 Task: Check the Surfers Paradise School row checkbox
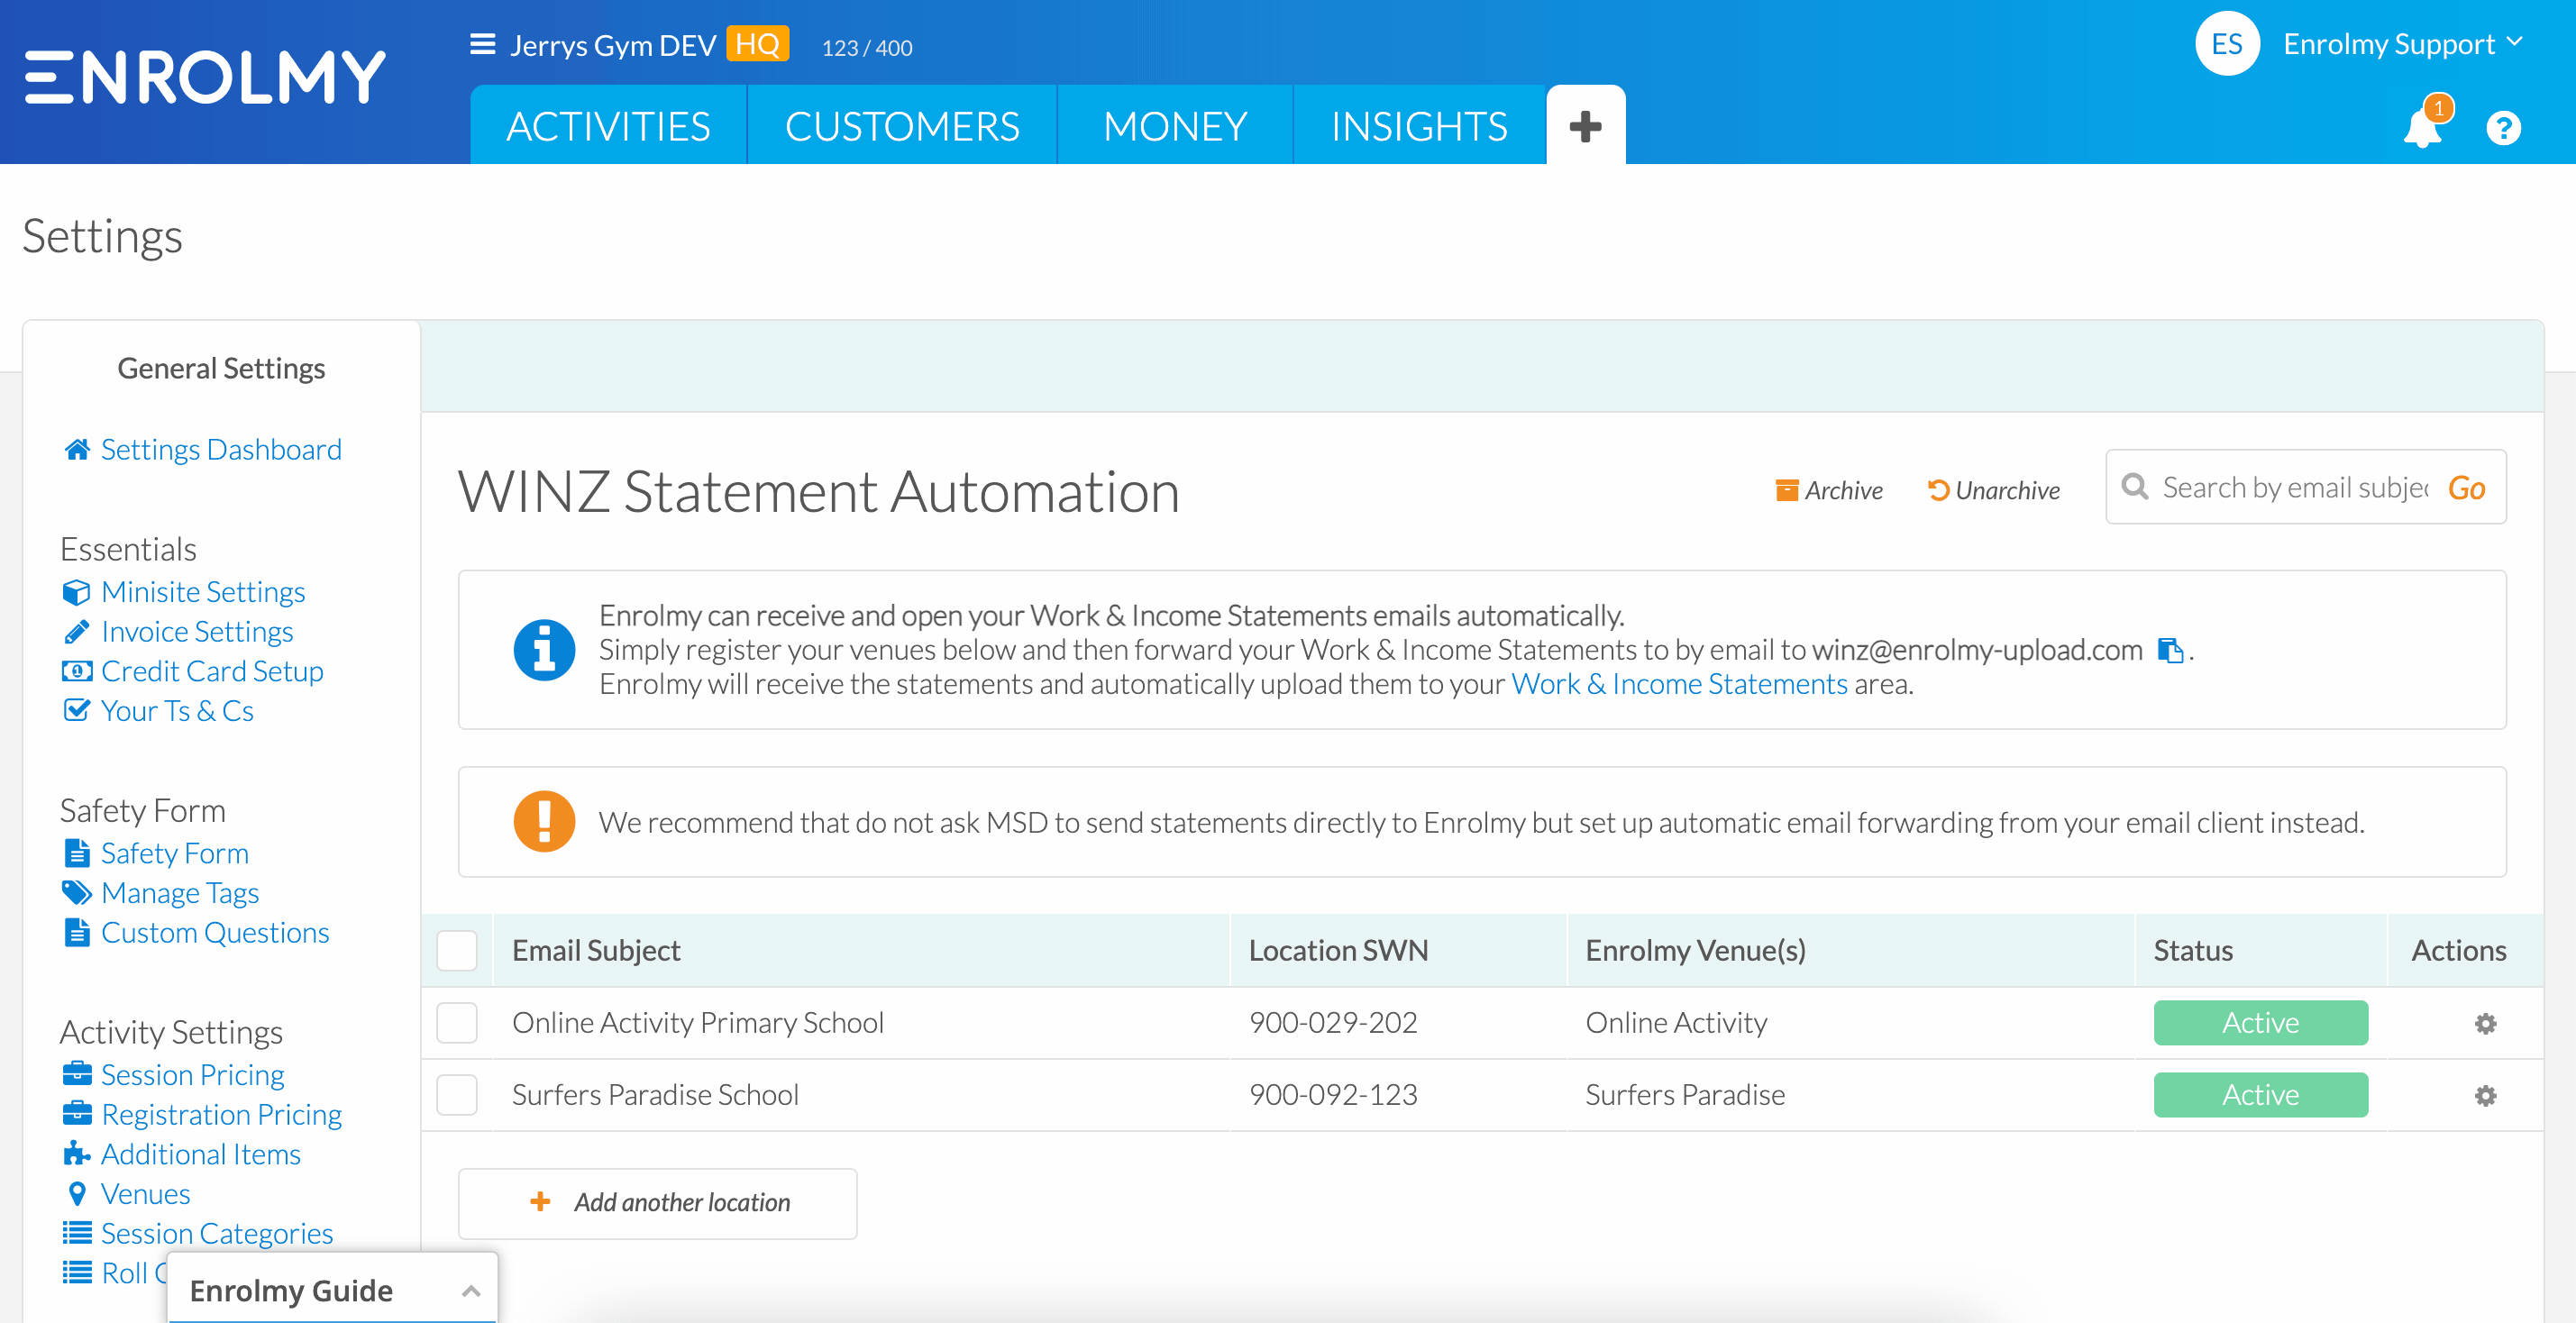pos(457,1095)
